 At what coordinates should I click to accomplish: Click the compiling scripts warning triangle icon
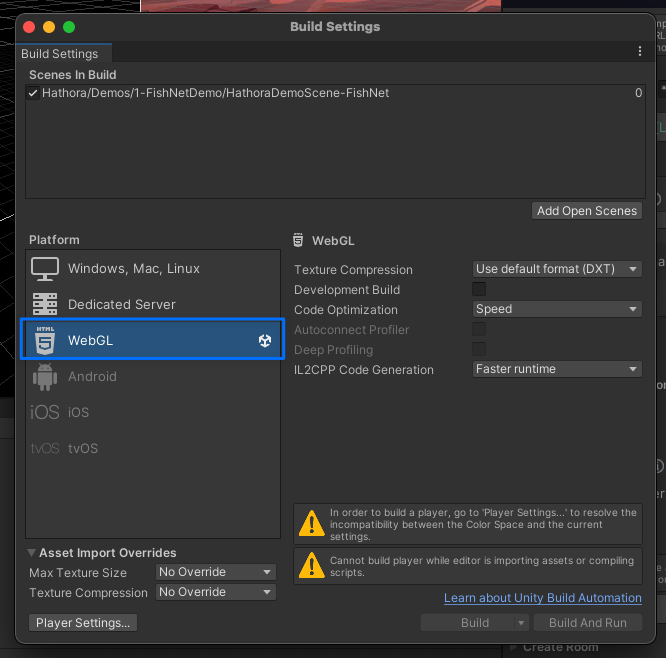click(312, 565)
